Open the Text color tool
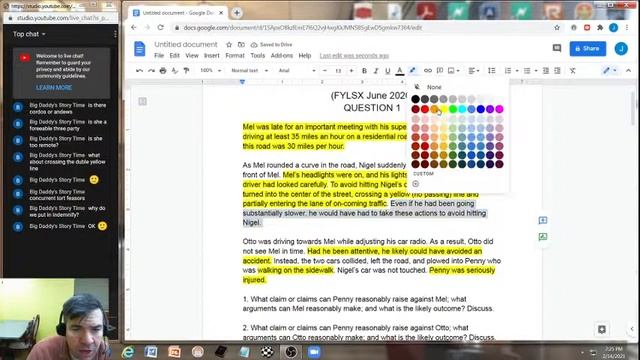Viewport: 640px width, 360px height. [x=400, y=71]
